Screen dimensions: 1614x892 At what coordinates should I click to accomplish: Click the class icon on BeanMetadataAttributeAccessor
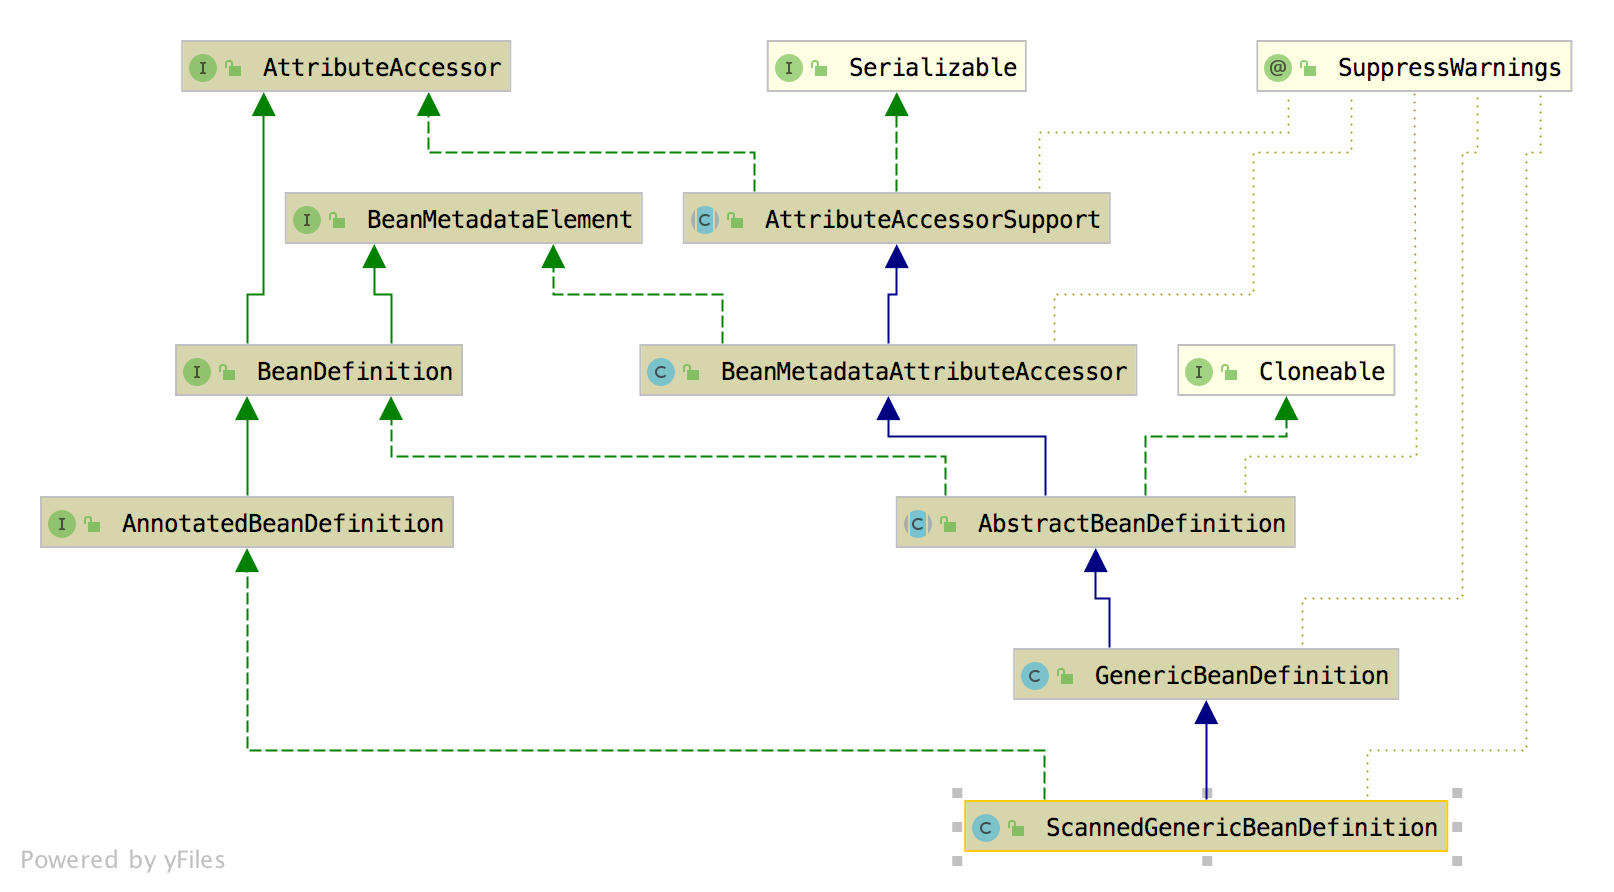pos(661,372)
